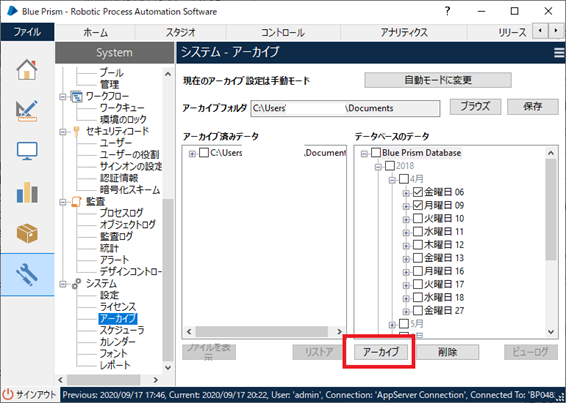Select カレンダー in the tree

tap(118, 342)
